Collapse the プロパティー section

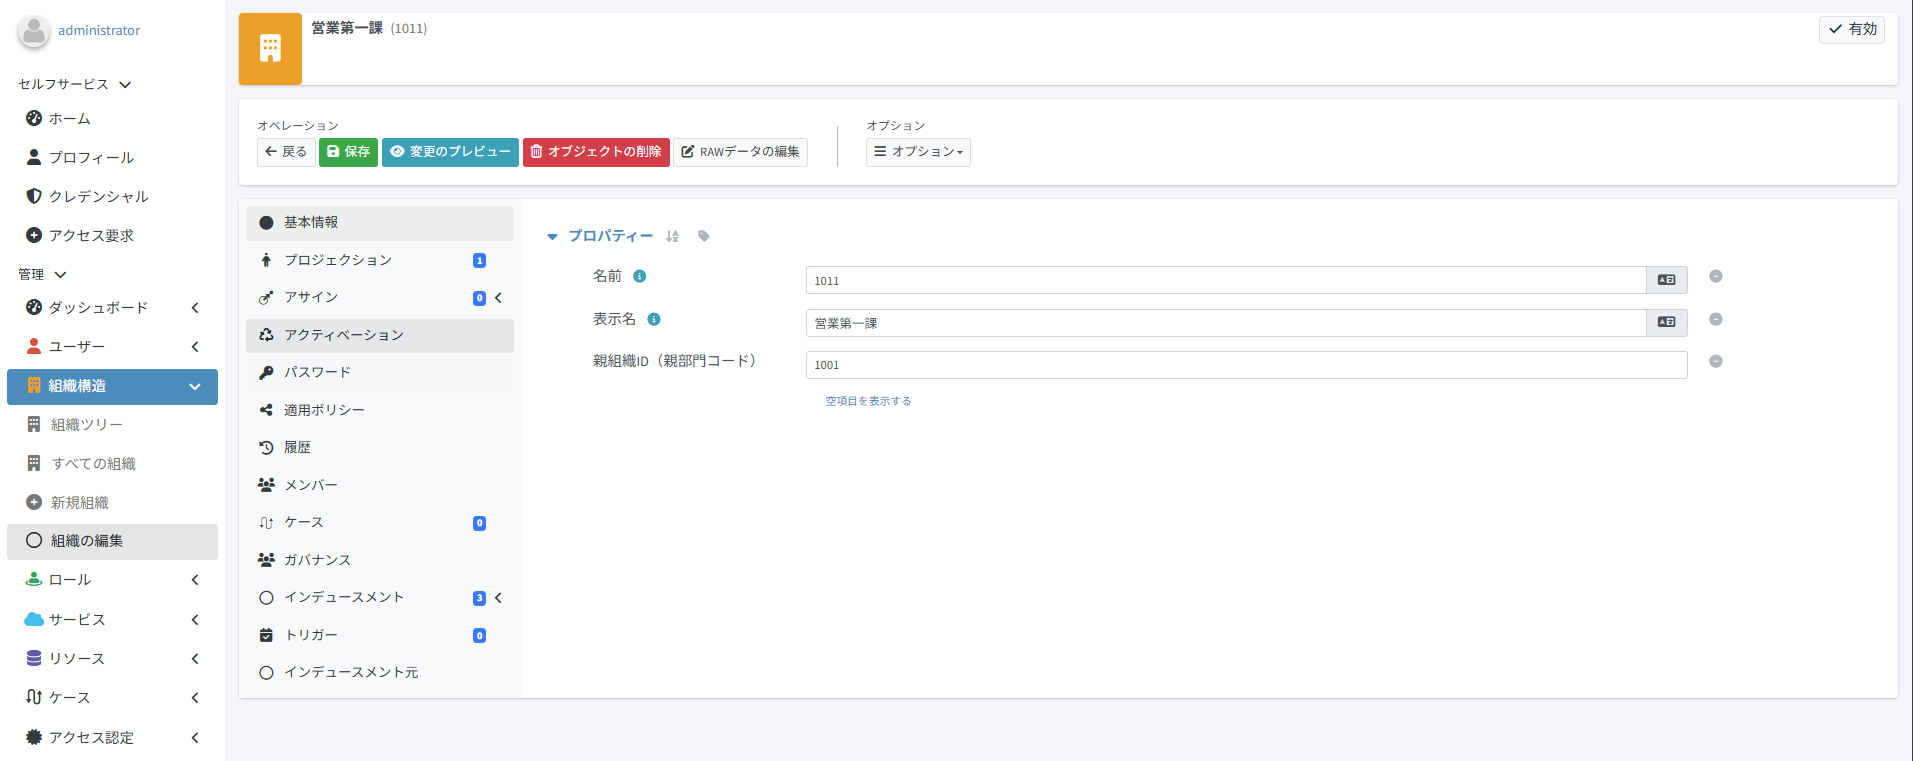[x=552, y=237]
